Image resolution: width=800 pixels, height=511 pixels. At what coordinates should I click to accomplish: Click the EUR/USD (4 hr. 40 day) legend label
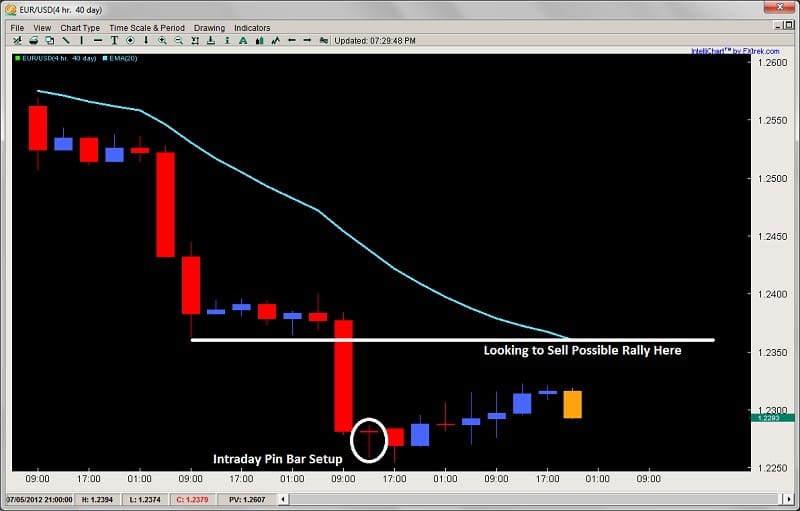59,59
